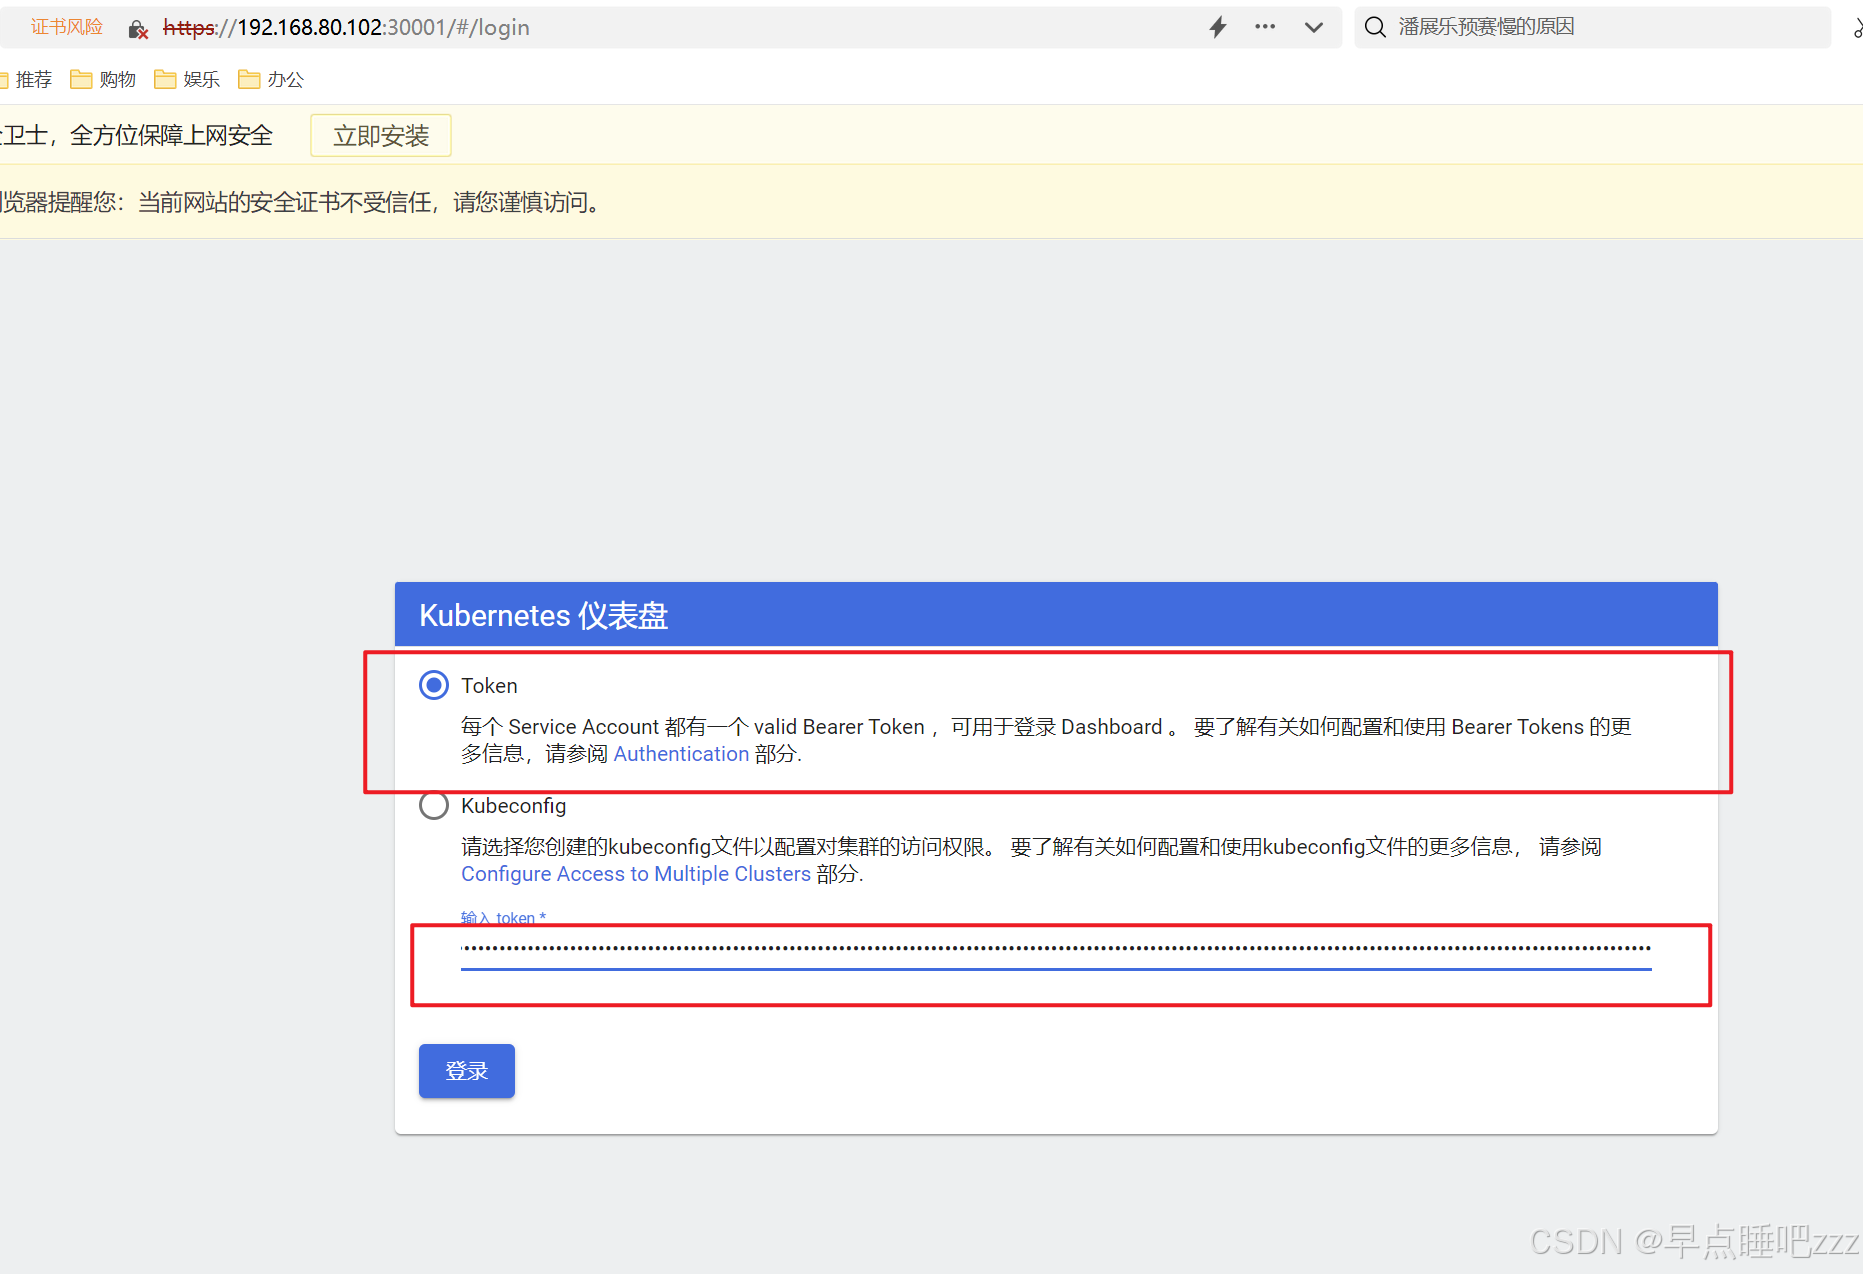Click the certificate risk lock icon
The height and width of the screenshot is (1274, 1863).
tap(138, 28)
